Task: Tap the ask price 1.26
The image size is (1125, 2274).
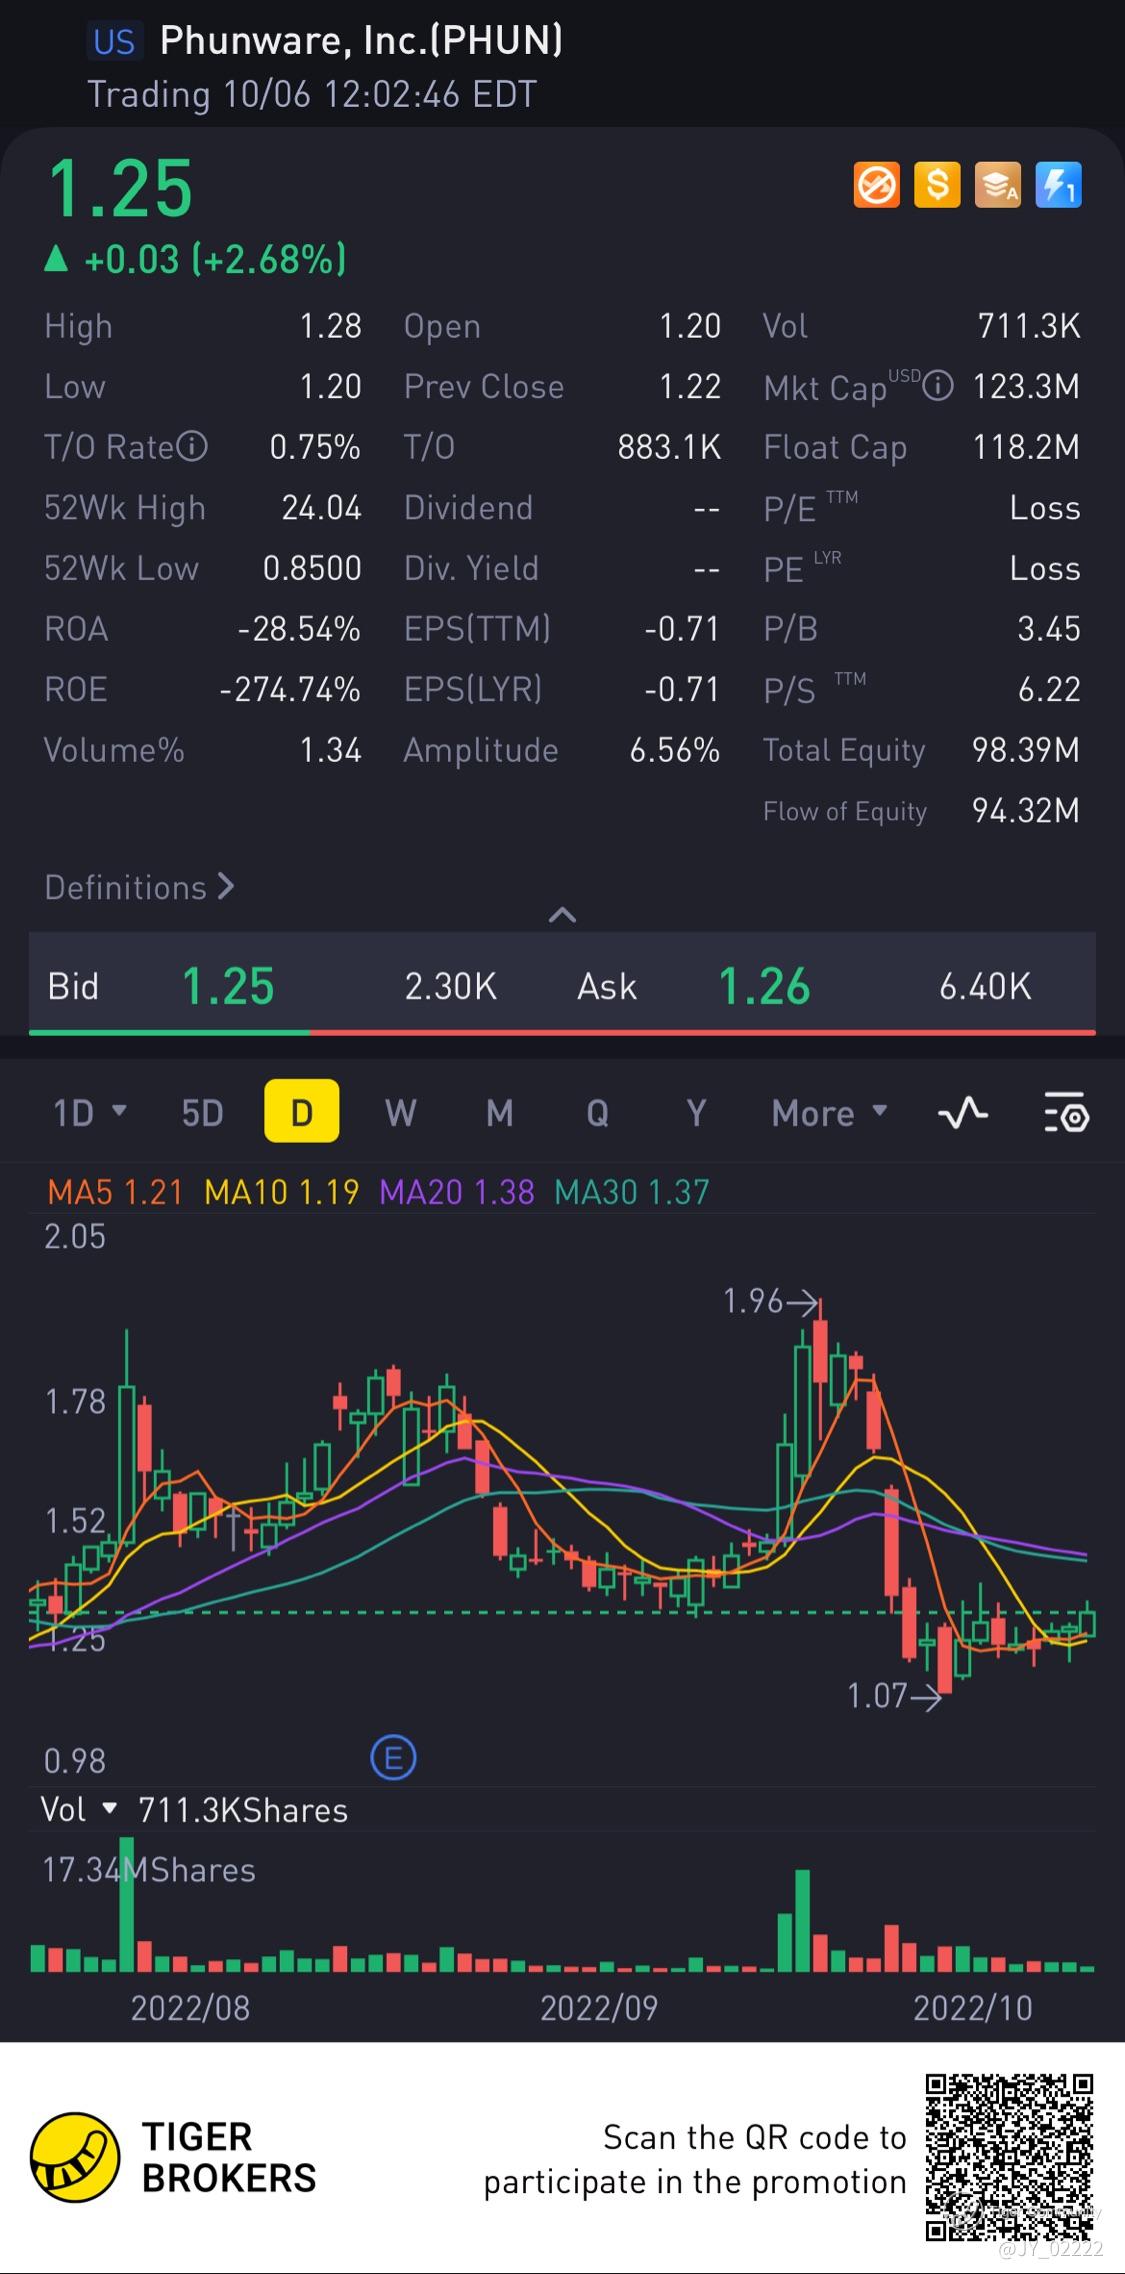Action: click(765, 986)
